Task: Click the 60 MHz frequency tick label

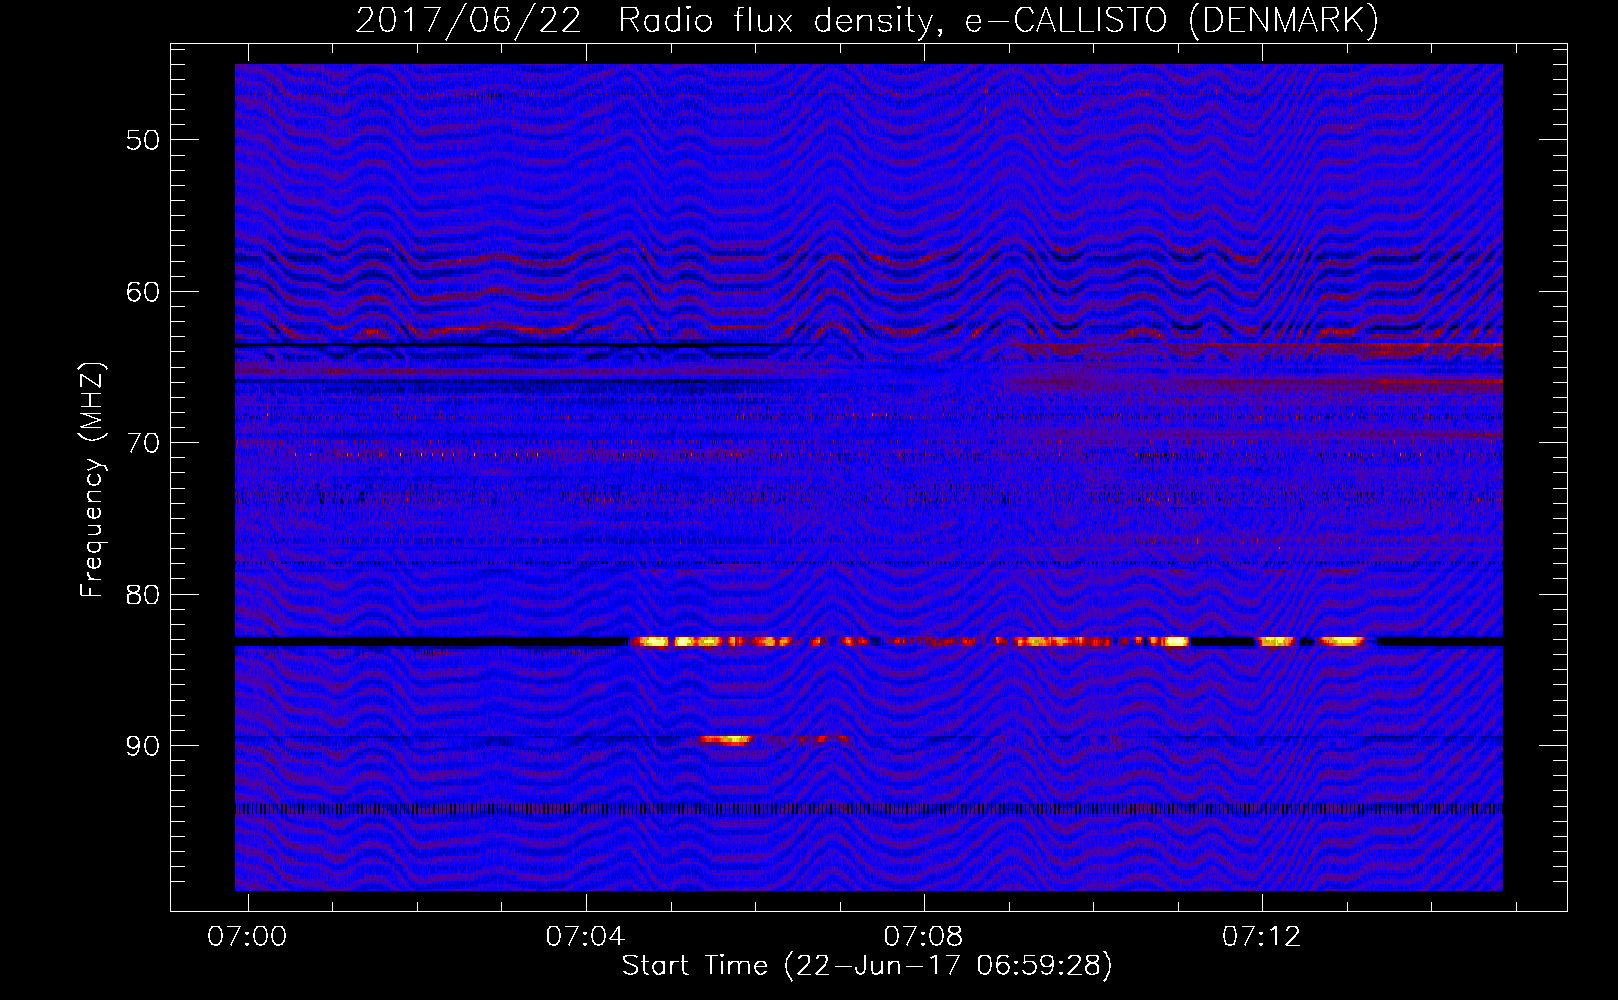Action: [143, 292]
